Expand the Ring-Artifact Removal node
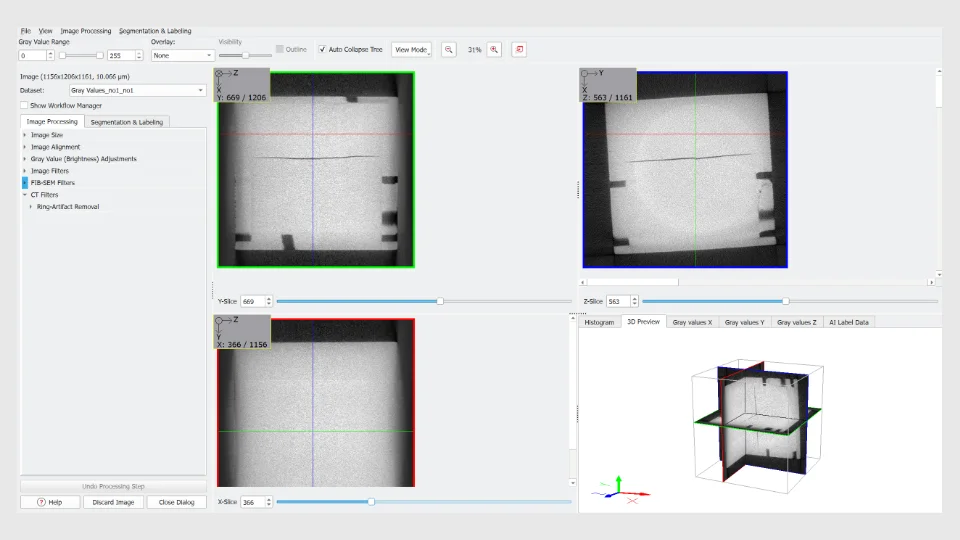Screen dimensions: 960x540 31,207
